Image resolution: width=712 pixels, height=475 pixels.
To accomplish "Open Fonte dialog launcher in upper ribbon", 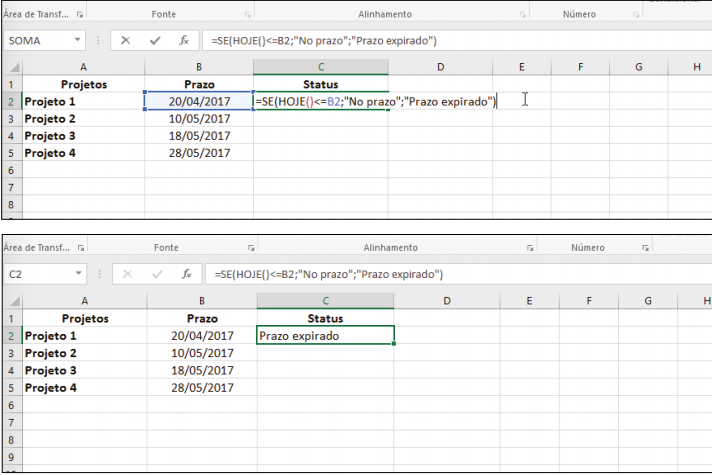I will (245, 16).
